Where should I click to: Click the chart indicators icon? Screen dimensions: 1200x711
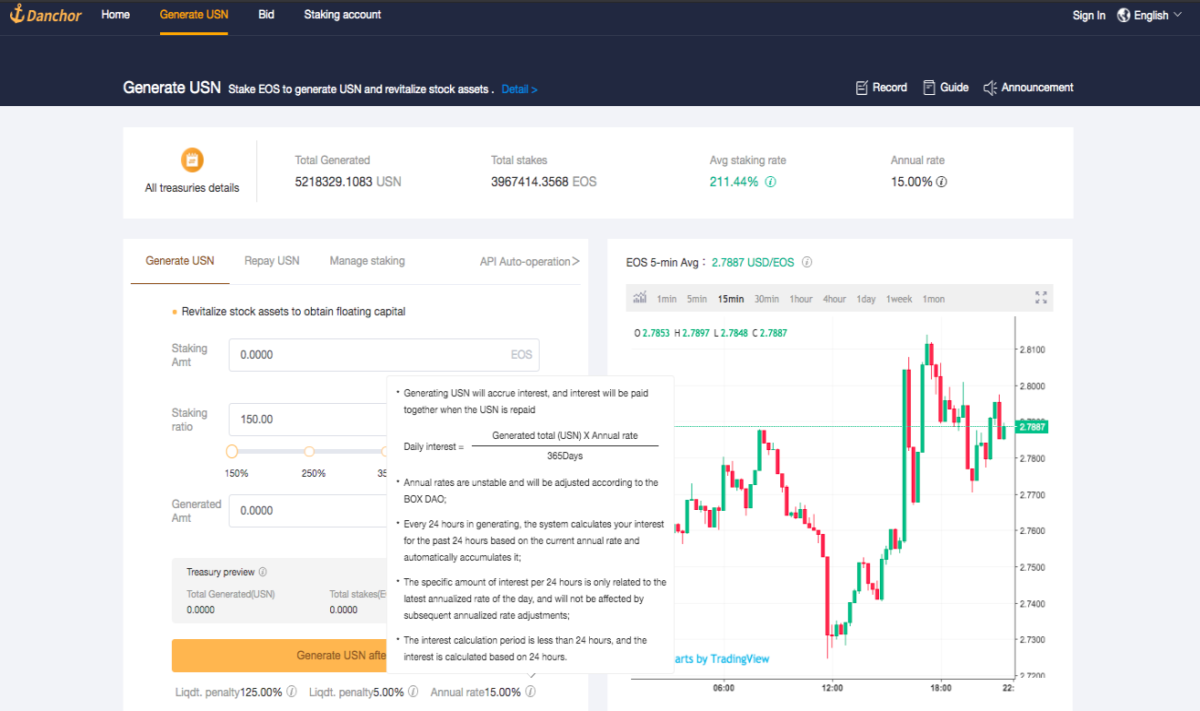(639, 298)
